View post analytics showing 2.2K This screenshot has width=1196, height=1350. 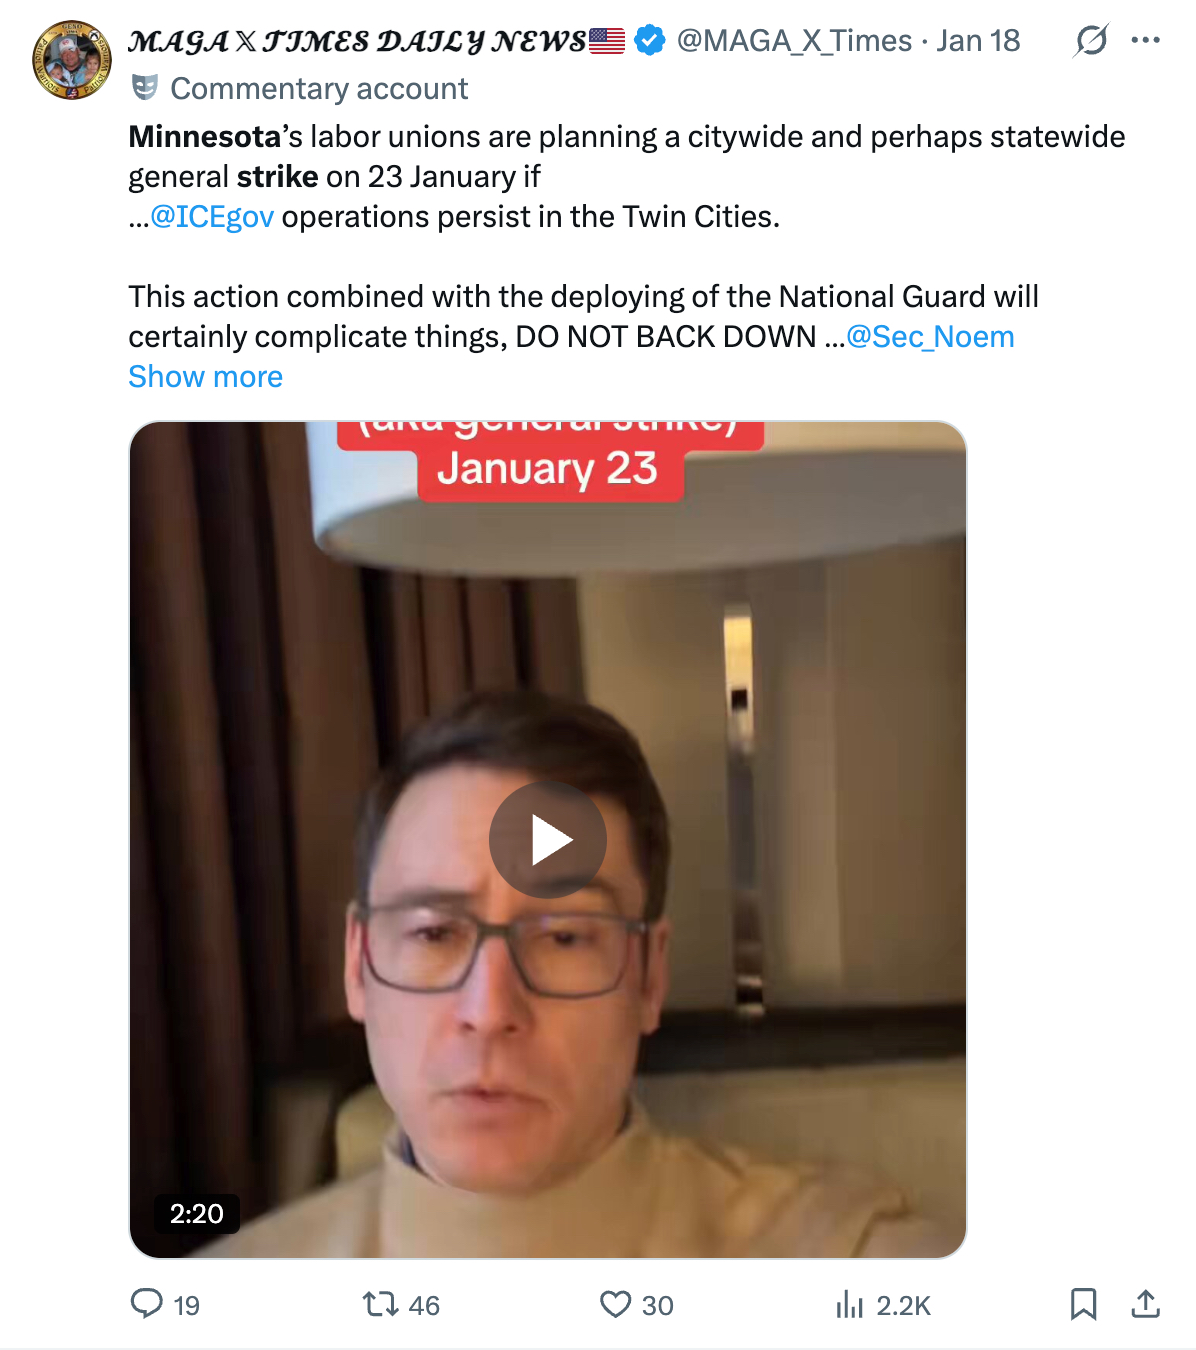click(850, 1304)
